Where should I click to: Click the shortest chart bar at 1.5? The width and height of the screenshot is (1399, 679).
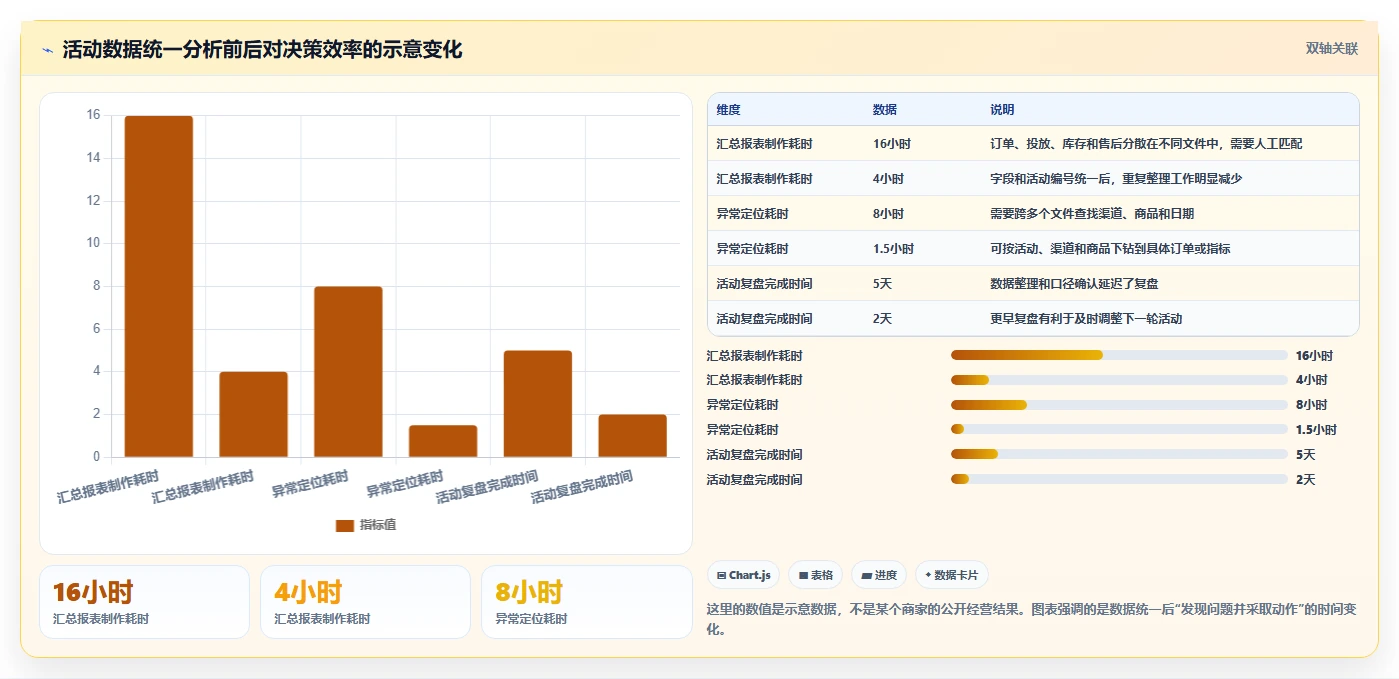coord(443,441)
